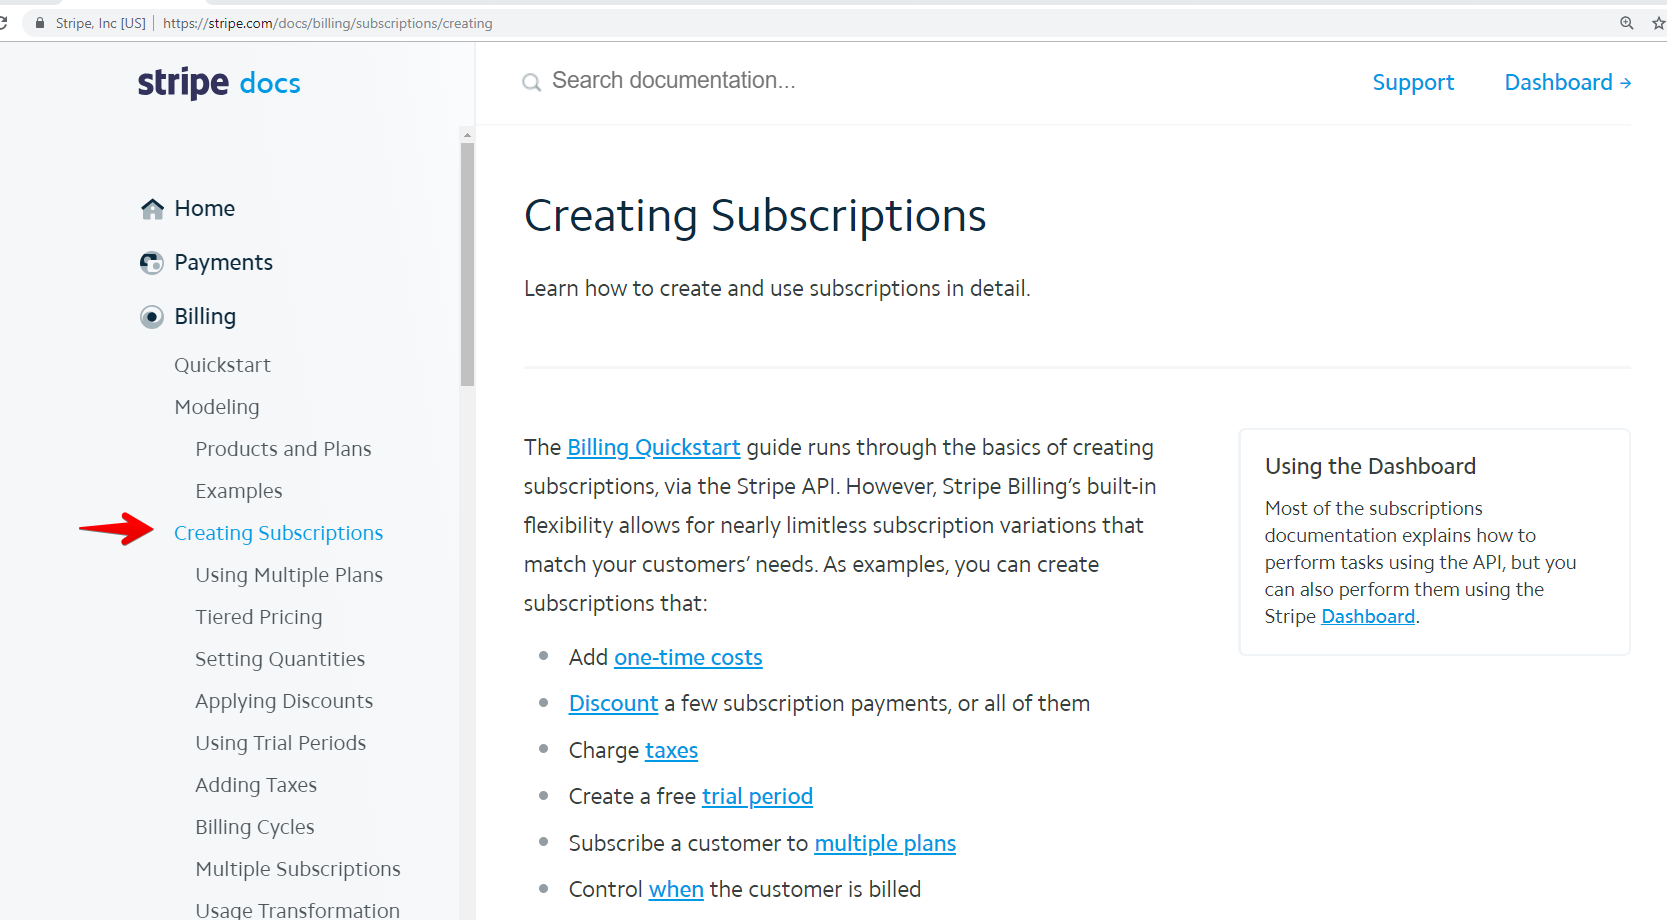Viewport: 1667px width, 920px height.
Task: Go to Dashboard via top link
Action: [1568, 83]
